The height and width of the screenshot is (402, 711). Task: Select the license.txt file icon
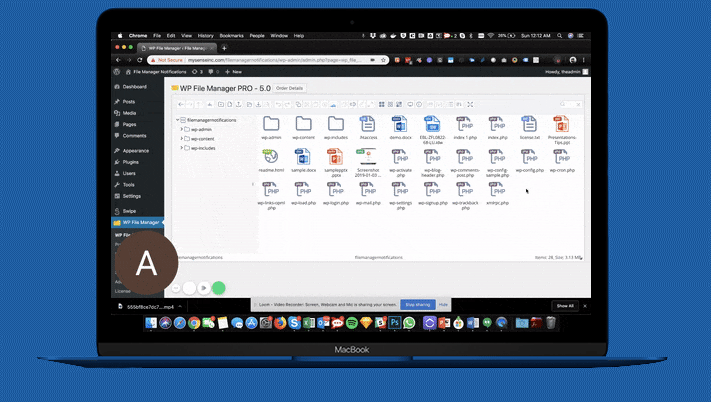pos(529,123)
